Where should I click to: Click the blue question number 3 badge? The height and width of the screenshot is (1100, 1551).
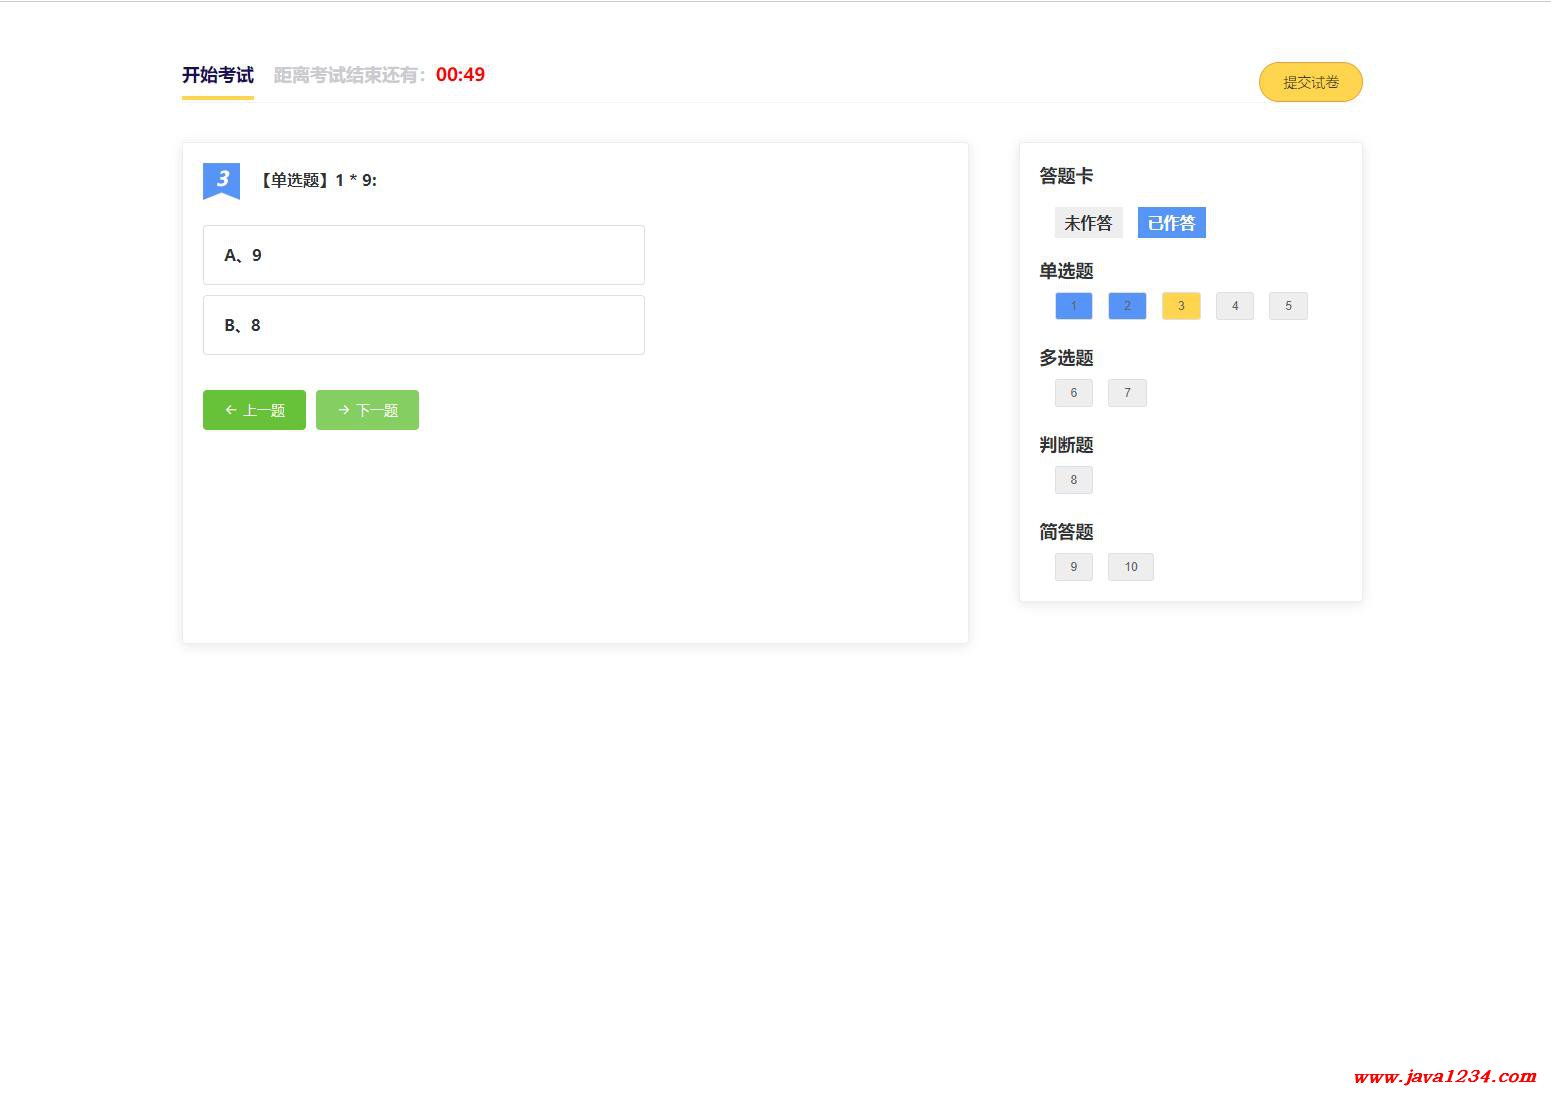click(x=221, y=180)
